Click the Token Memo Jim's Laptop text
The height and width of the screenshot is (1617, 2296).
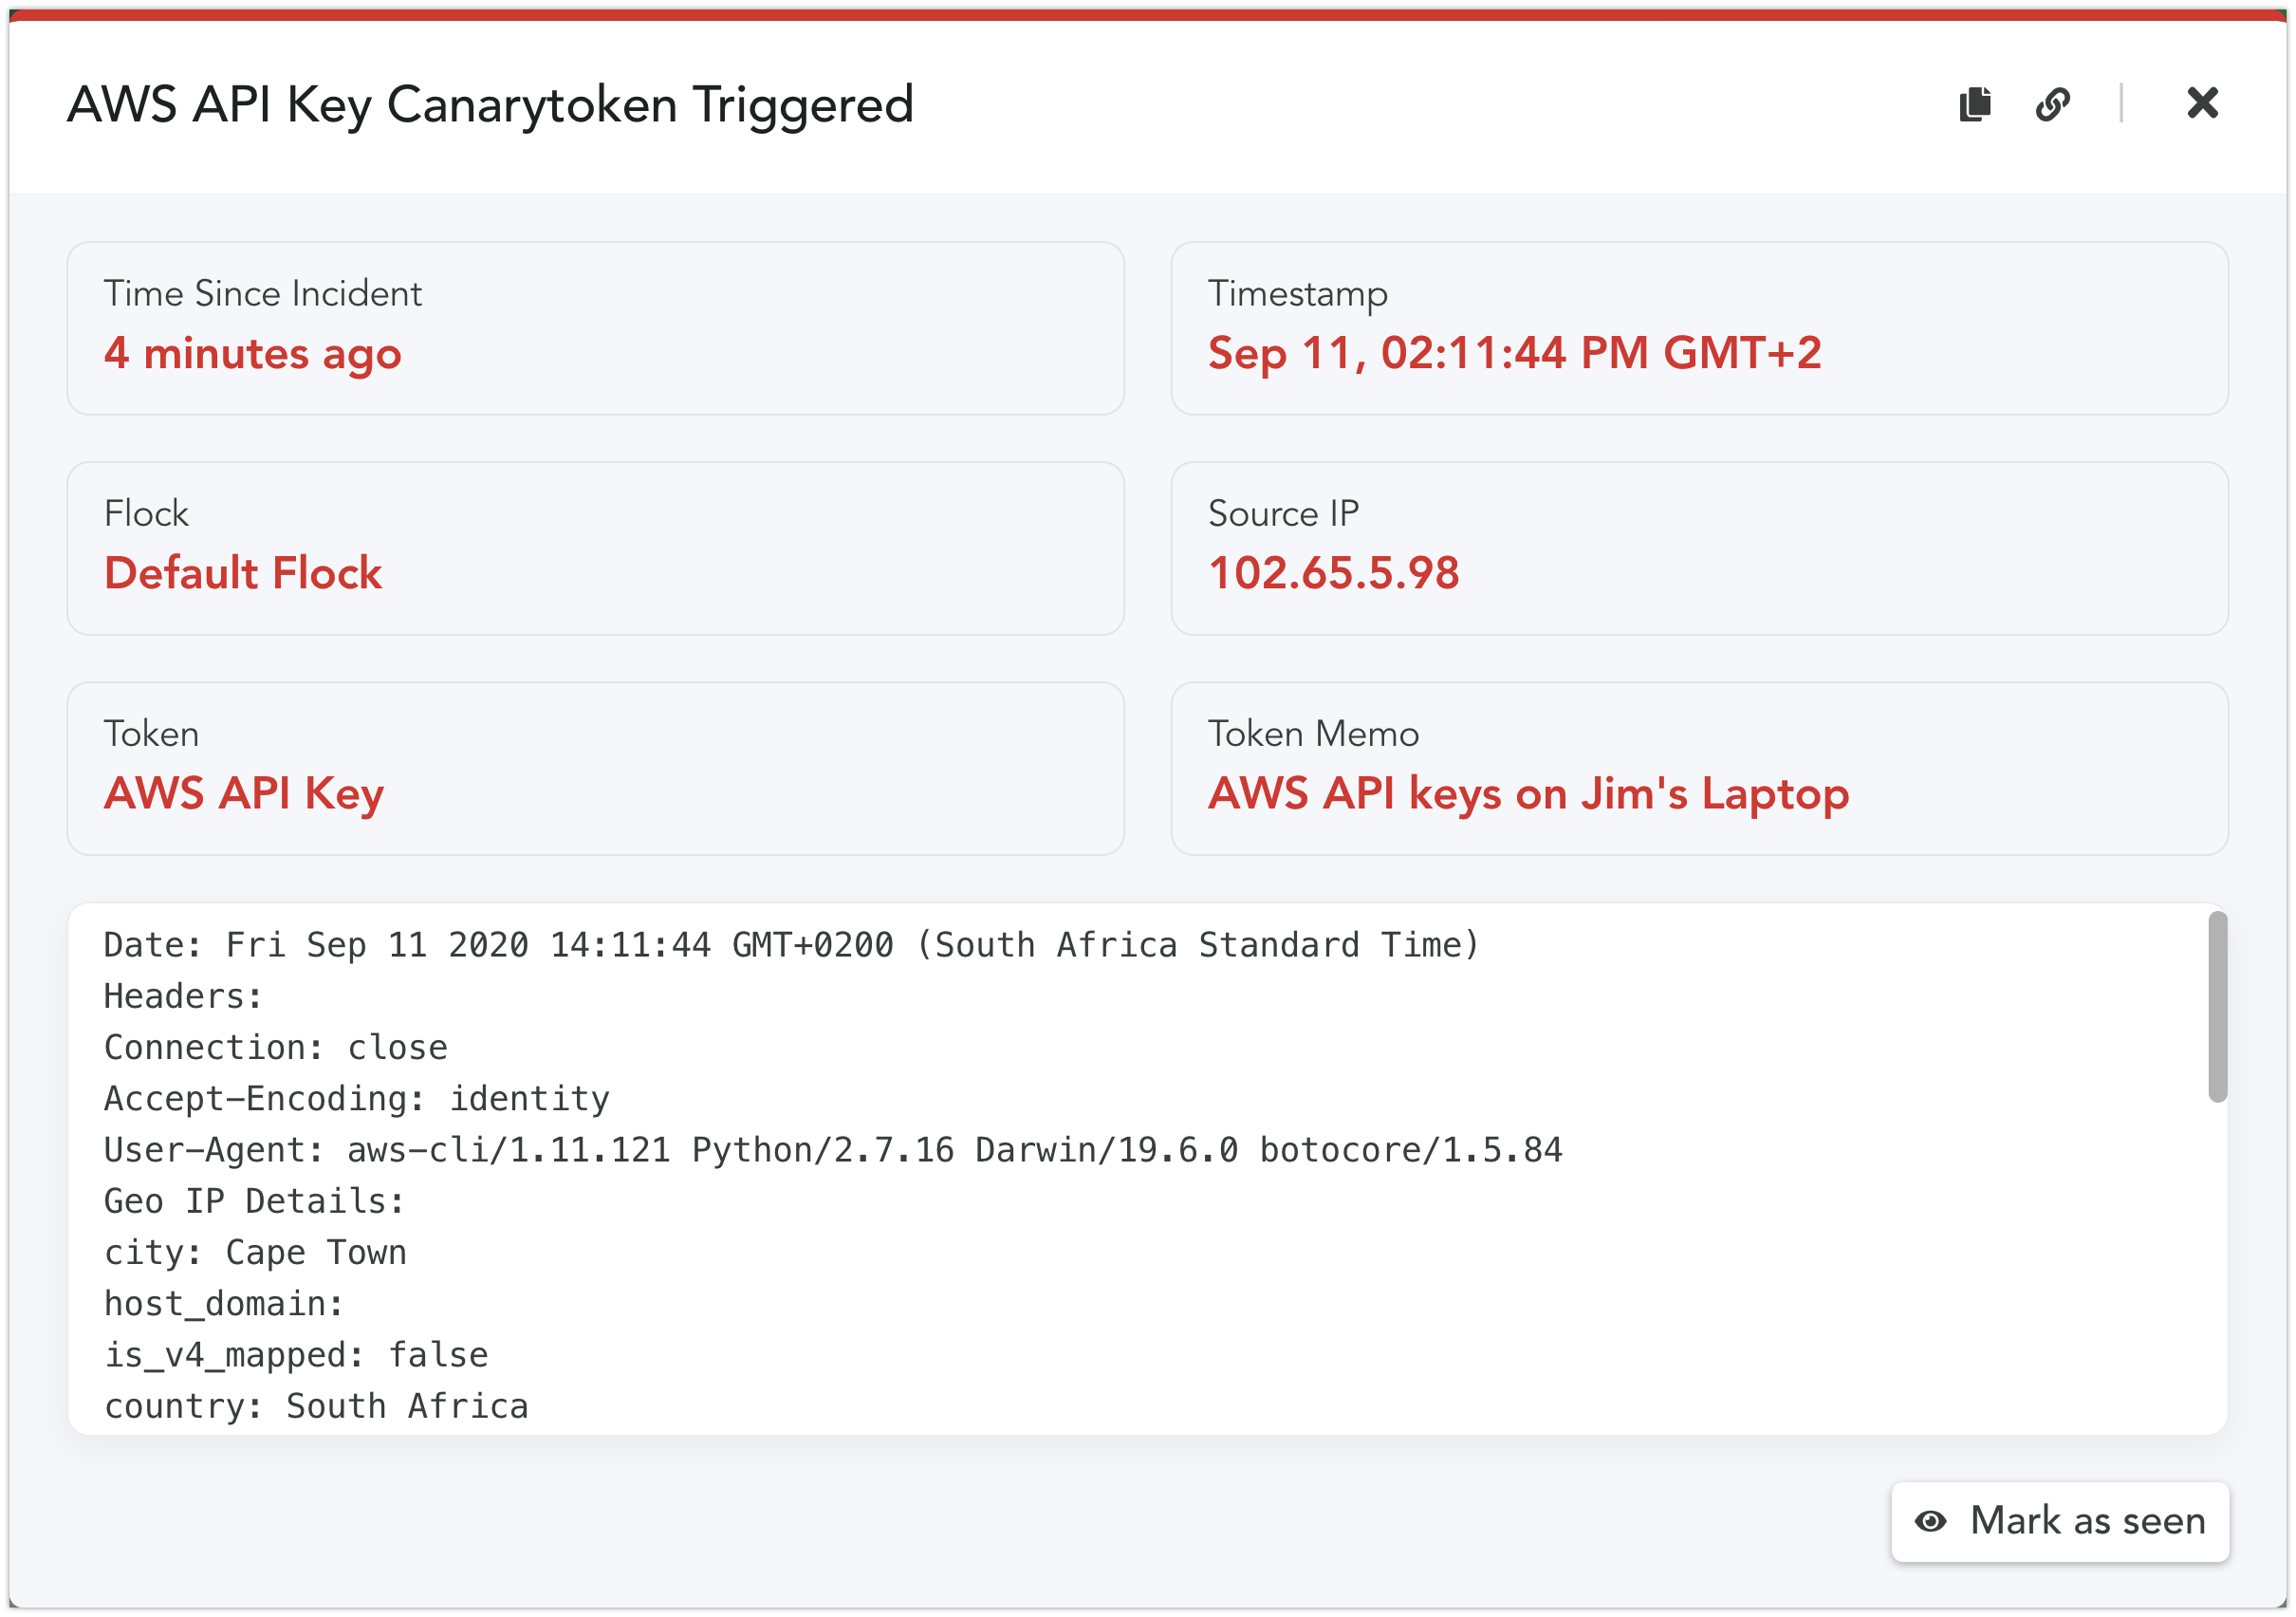point(1528,794)
